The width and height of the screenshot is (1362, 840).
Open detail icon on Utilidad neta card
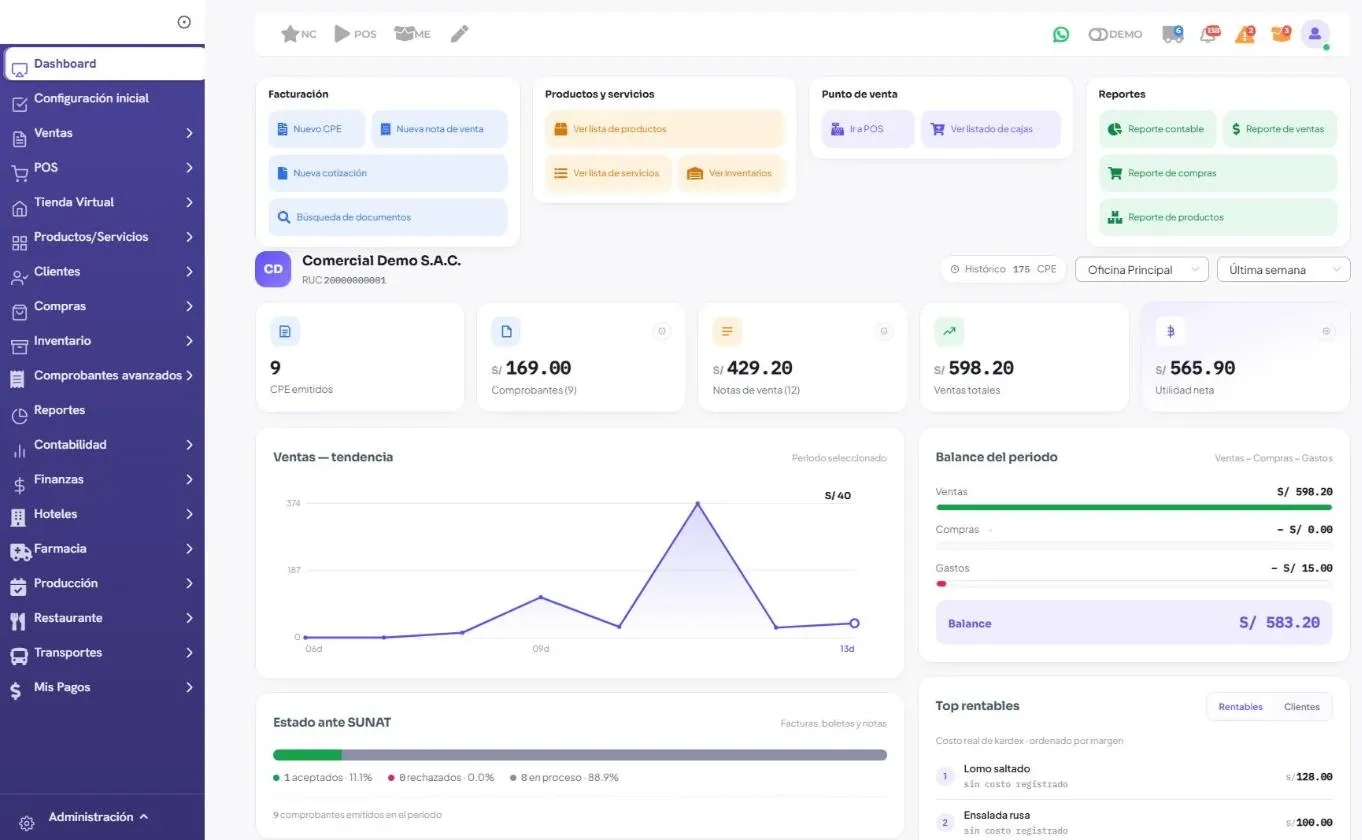pyautogui.click(x=1326, y=331)
